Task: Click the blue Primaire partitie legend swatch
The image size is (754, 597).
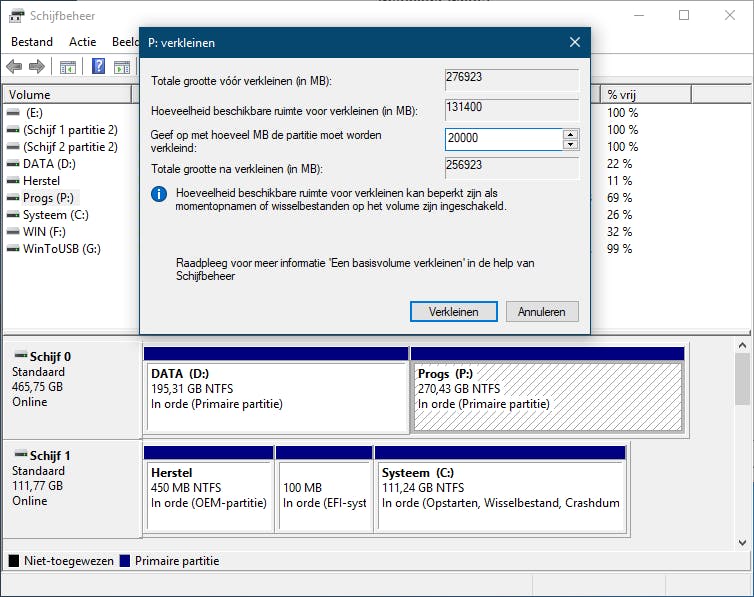Action: (125, 561)
